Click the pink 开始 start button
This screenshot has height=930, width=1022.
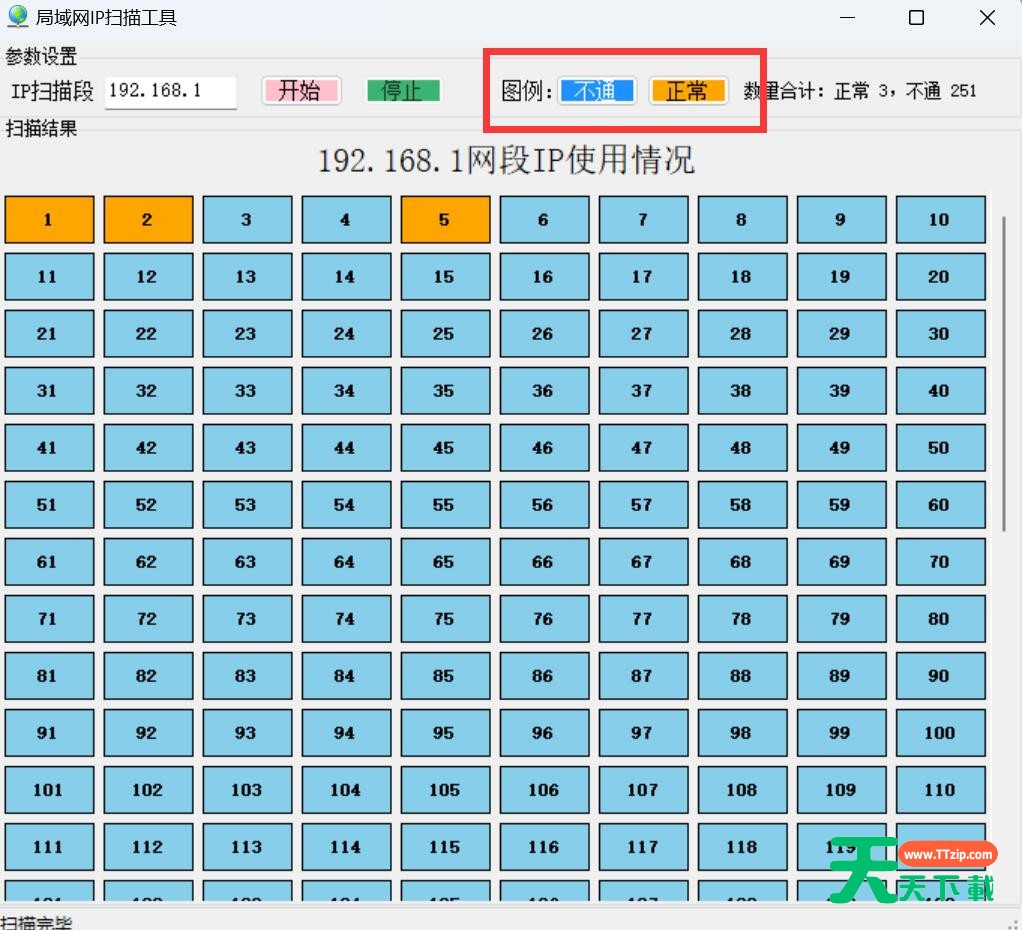coord(300,91)
